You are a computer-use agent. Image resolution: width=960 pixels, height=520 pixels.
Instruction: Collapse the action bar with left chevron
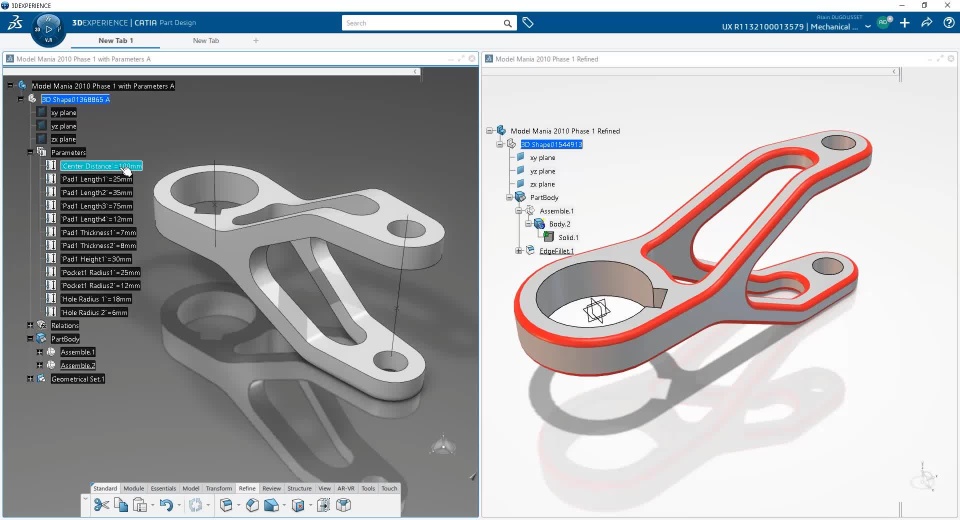click(85, 499)
